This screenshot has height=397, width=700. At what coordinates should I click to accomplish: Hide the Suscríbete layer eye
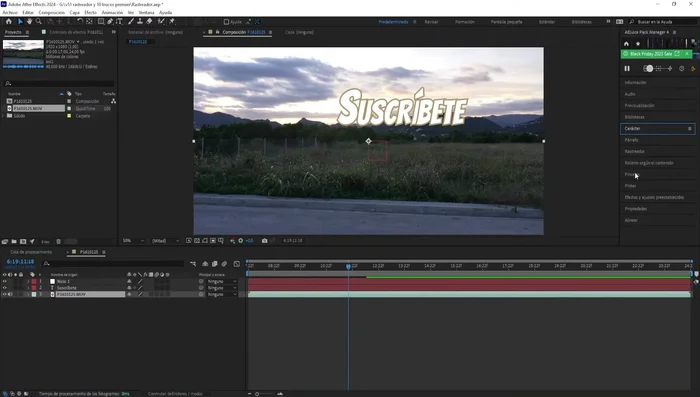click(4, 288)
